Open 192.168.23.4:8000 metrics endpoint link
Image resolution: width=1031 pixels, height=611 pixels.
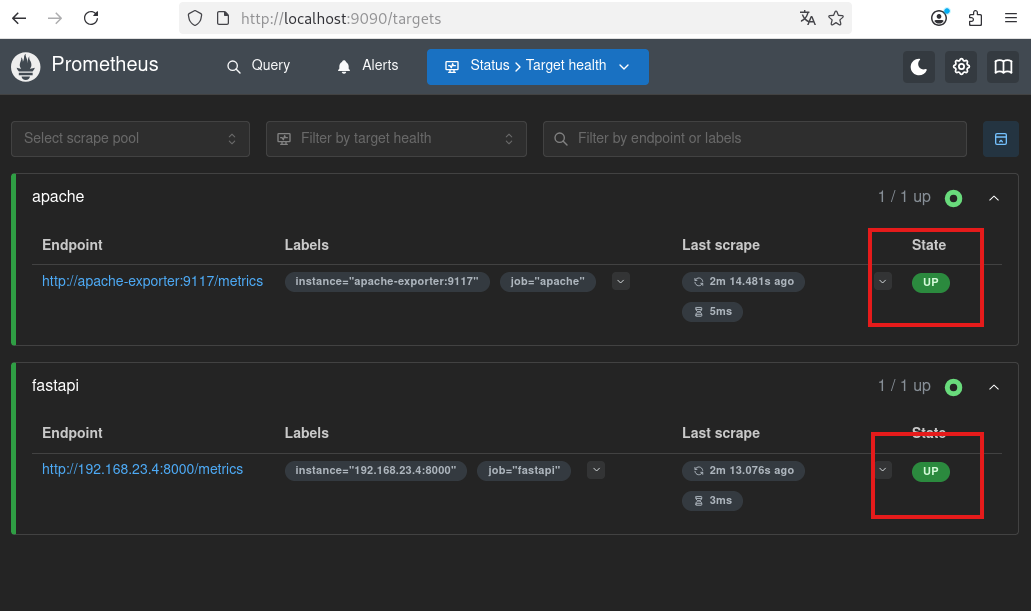[142, 469]
